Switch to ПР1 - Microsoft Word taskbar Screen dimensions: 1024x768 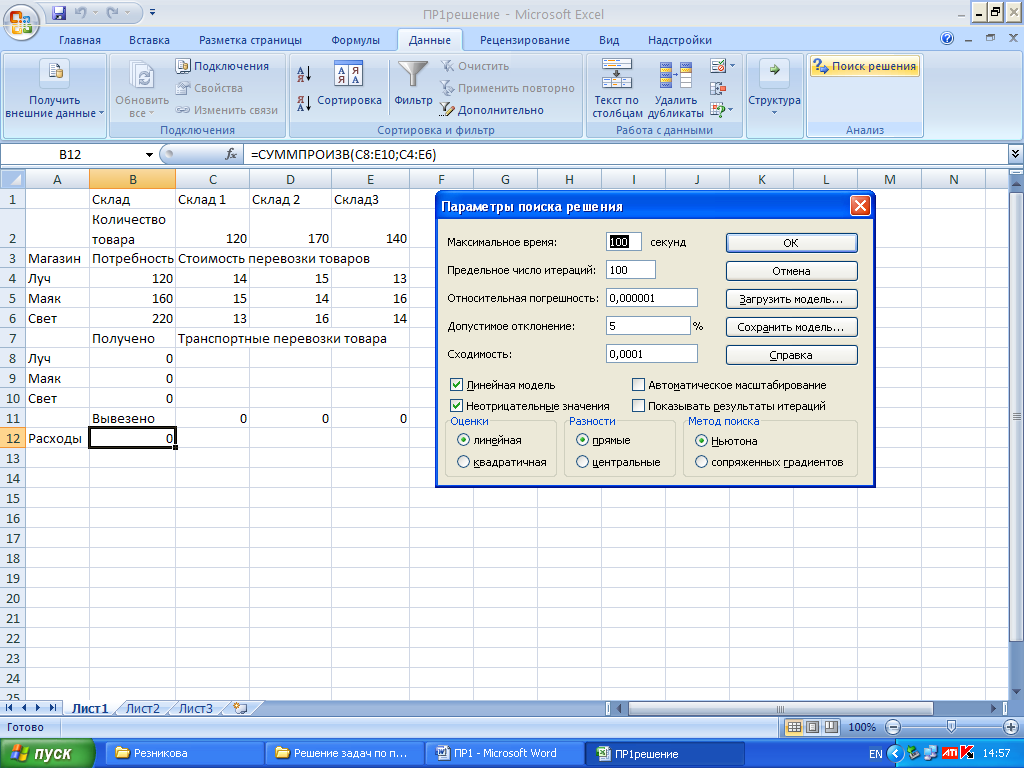pos(504,753)
